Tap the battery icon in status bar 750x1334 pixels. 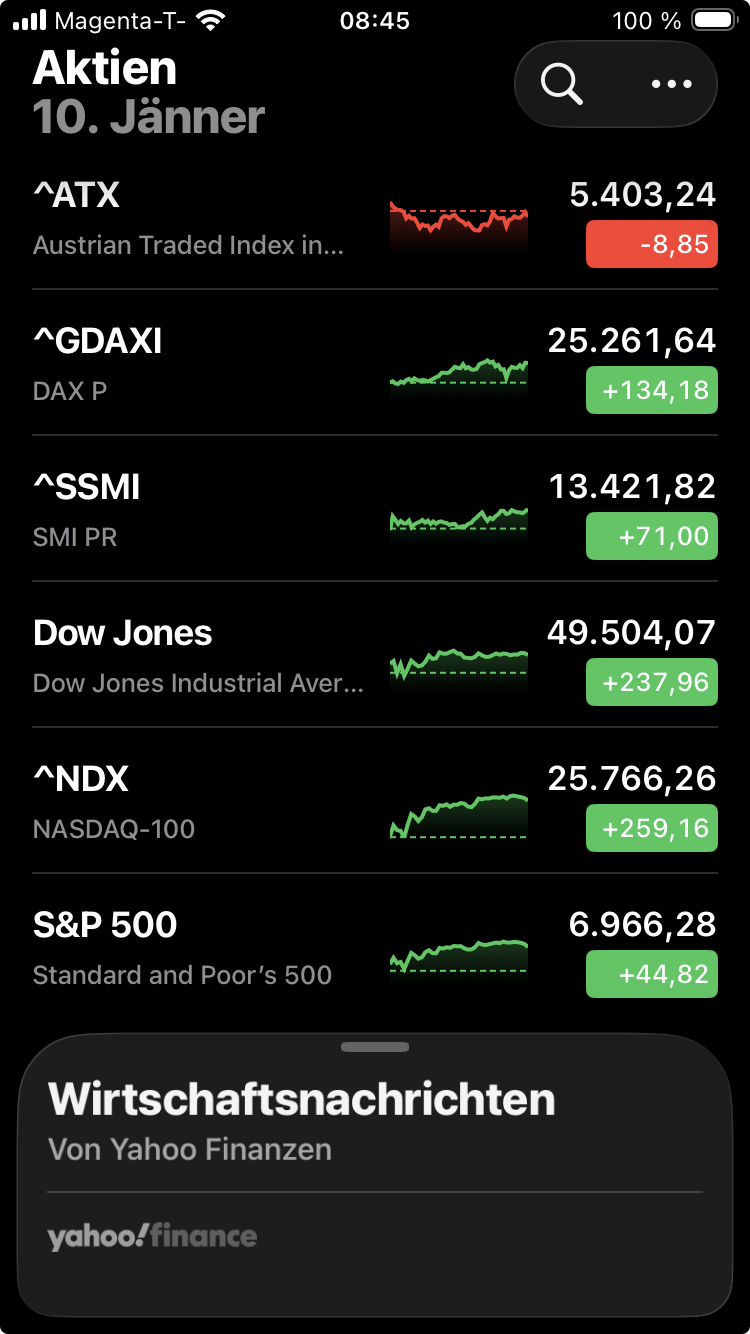(713, 20)
